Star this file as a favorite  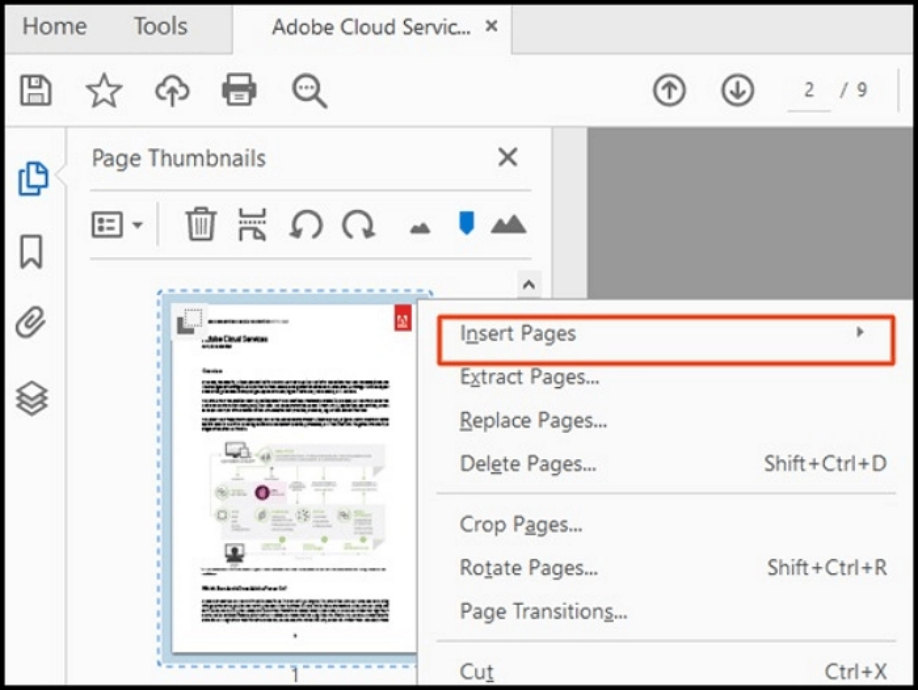(x=104, y=90)
